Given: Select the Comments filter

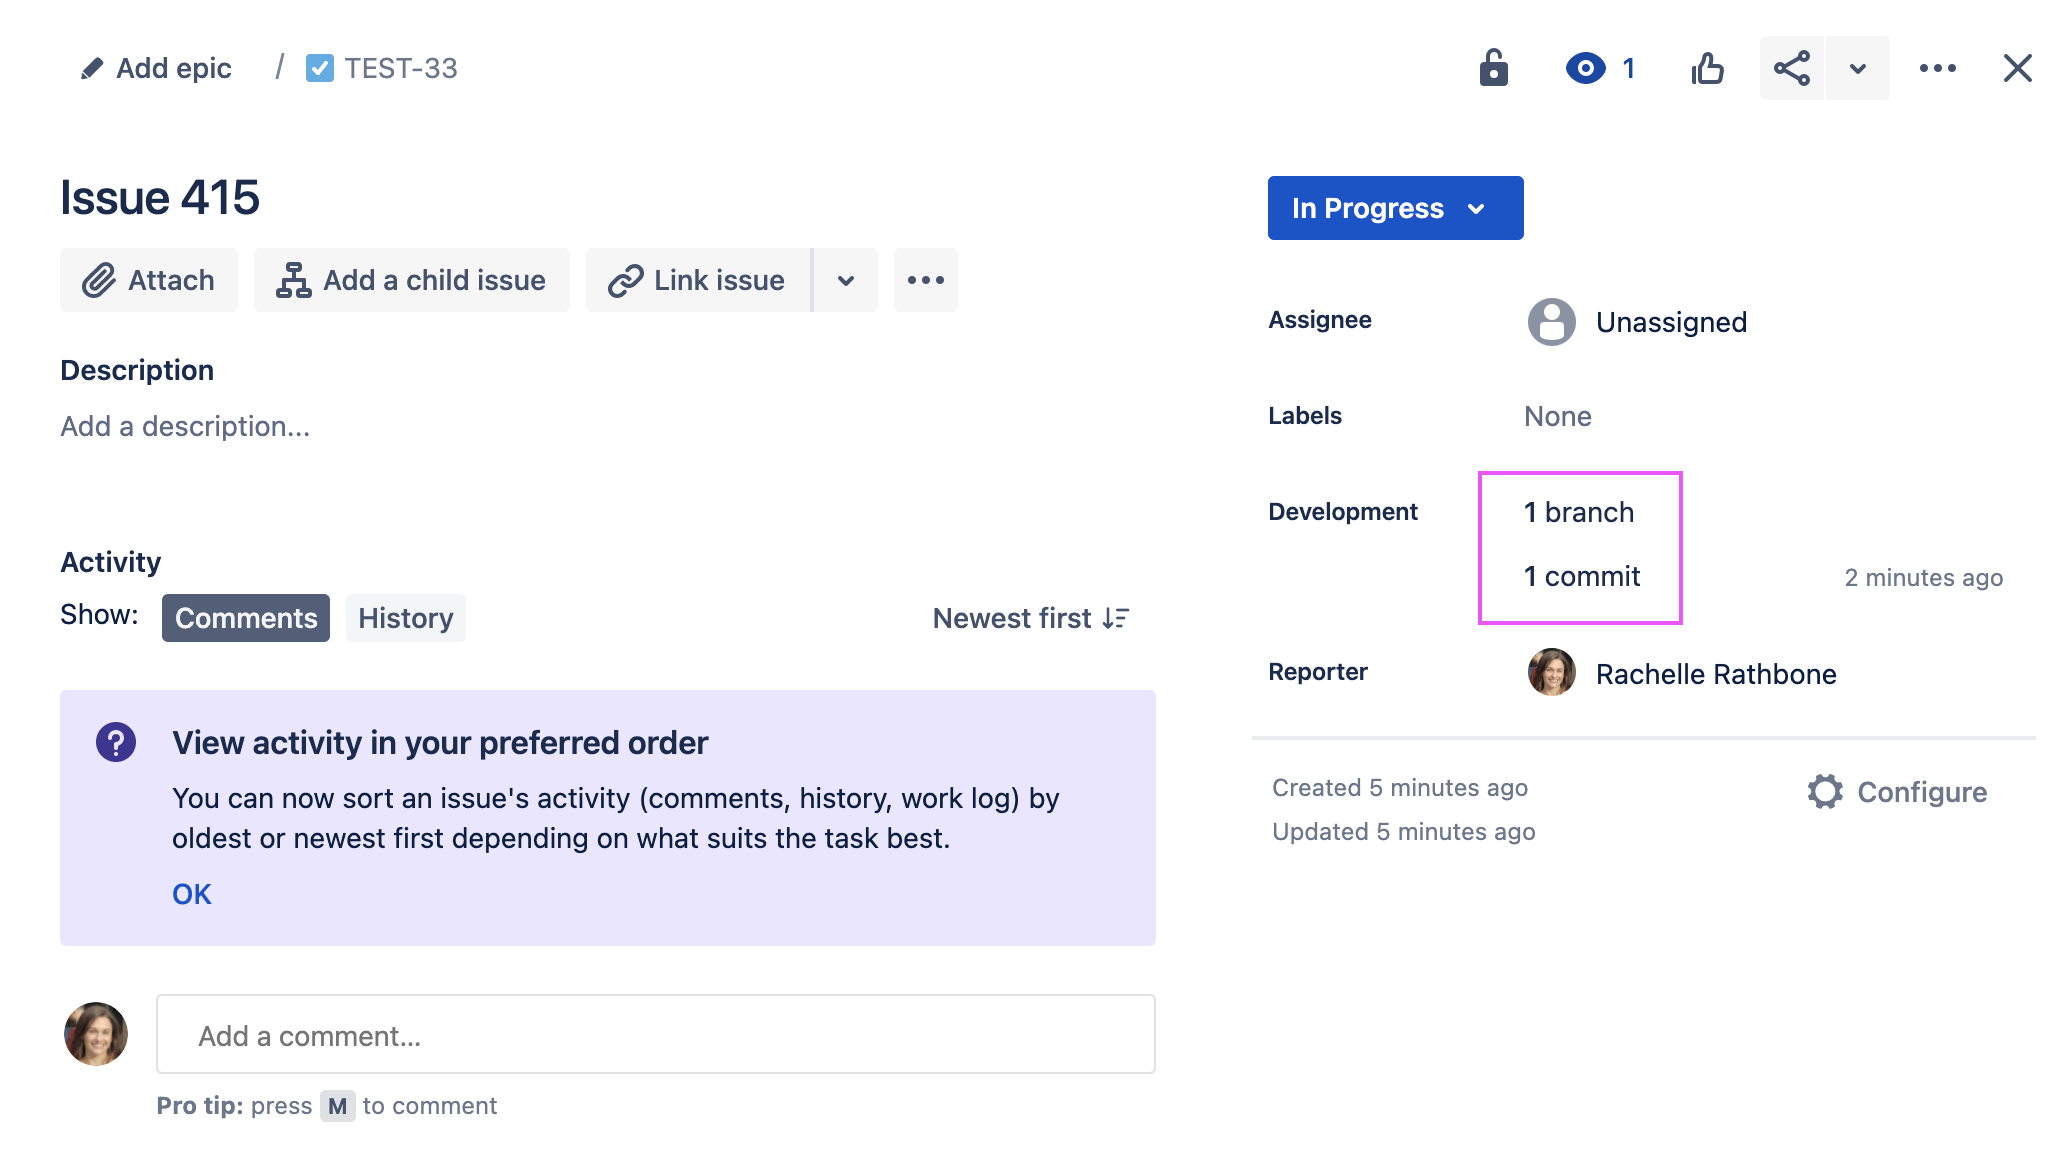Looking at the screenshot, I should click(x=245, y=618).
